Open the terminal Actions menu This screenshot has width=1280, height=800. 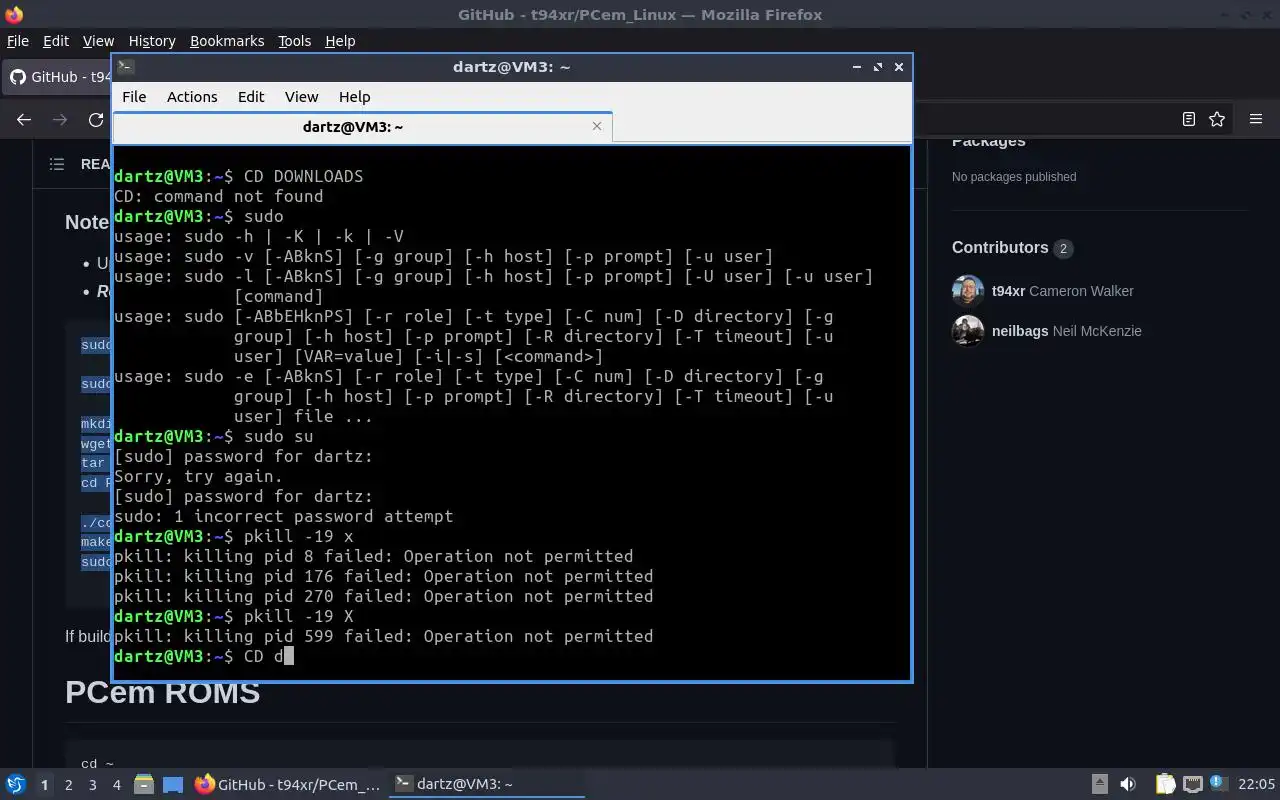point(192,97)
